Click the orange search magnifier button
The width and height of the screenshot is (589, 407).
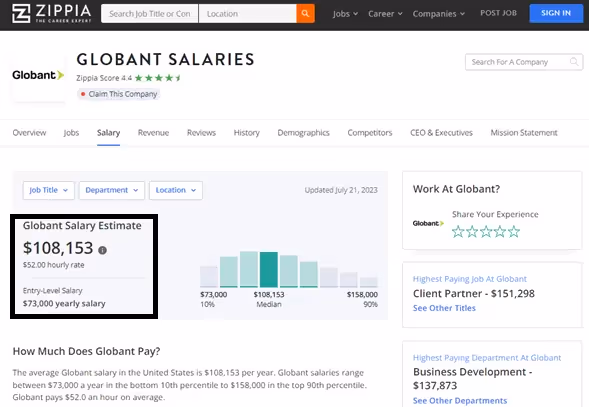(x=305, y=14)
